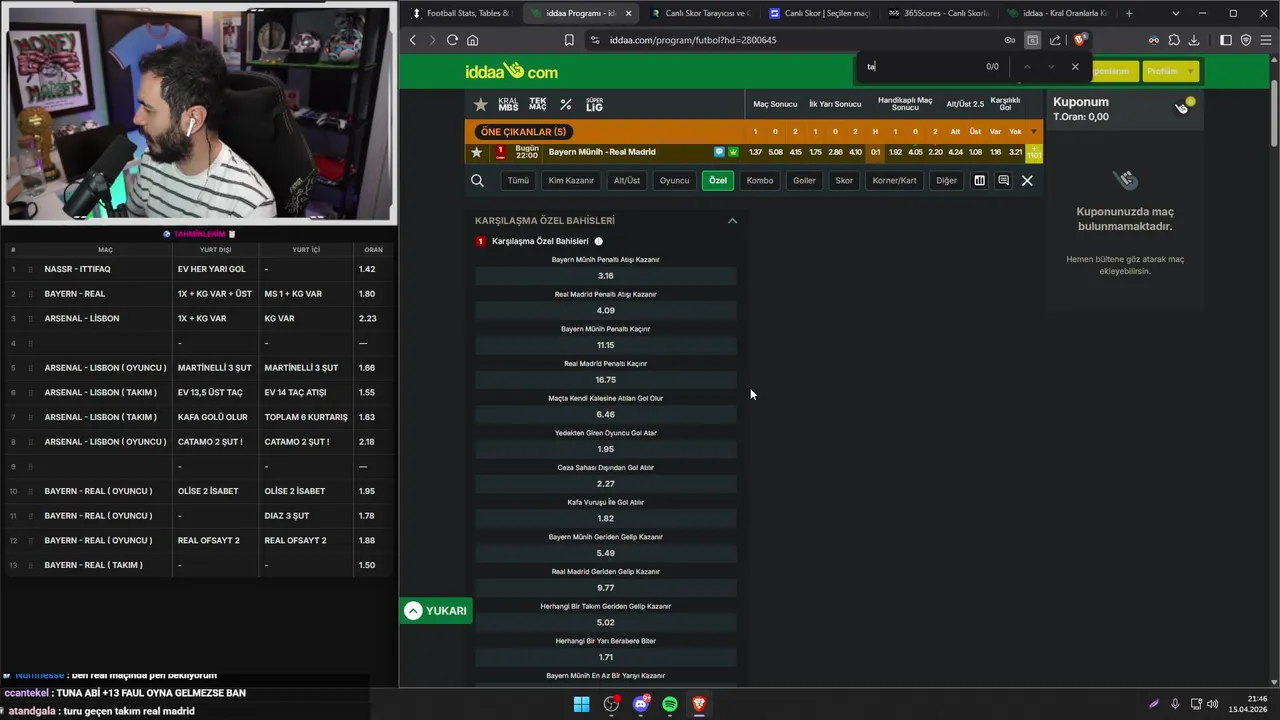1280x720 pixels.
Task: Click the taskbar volume icon
Action: click(1212, 704)
